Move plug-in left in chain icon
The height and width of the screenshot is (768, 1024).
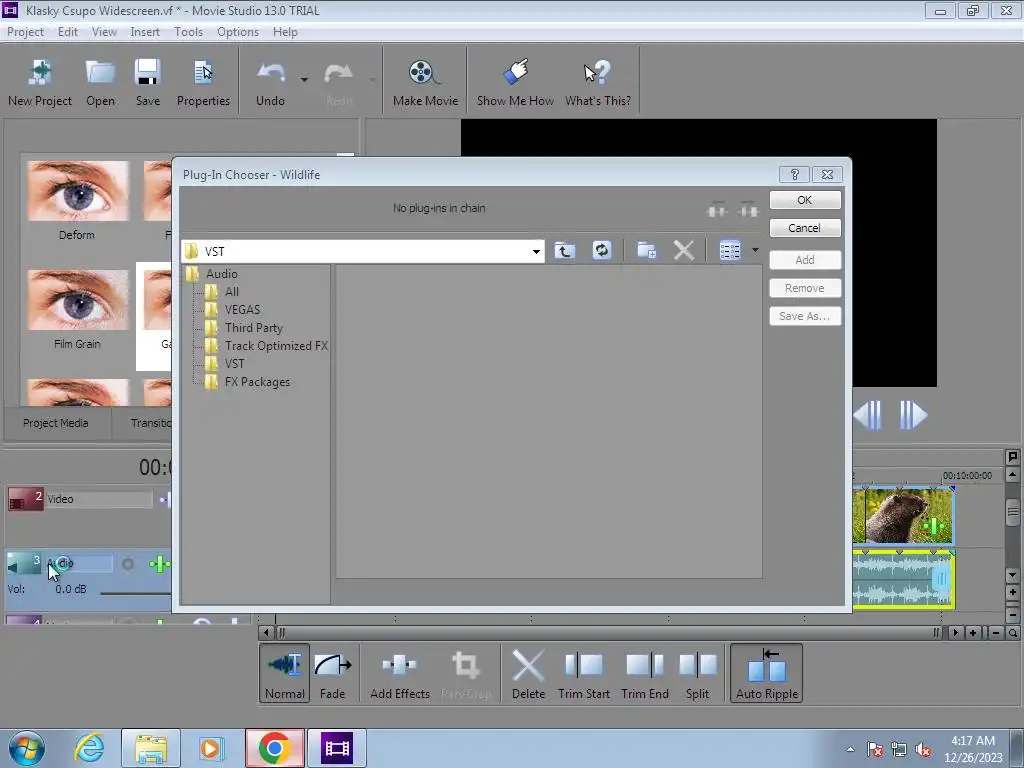[x=717, y=210]
